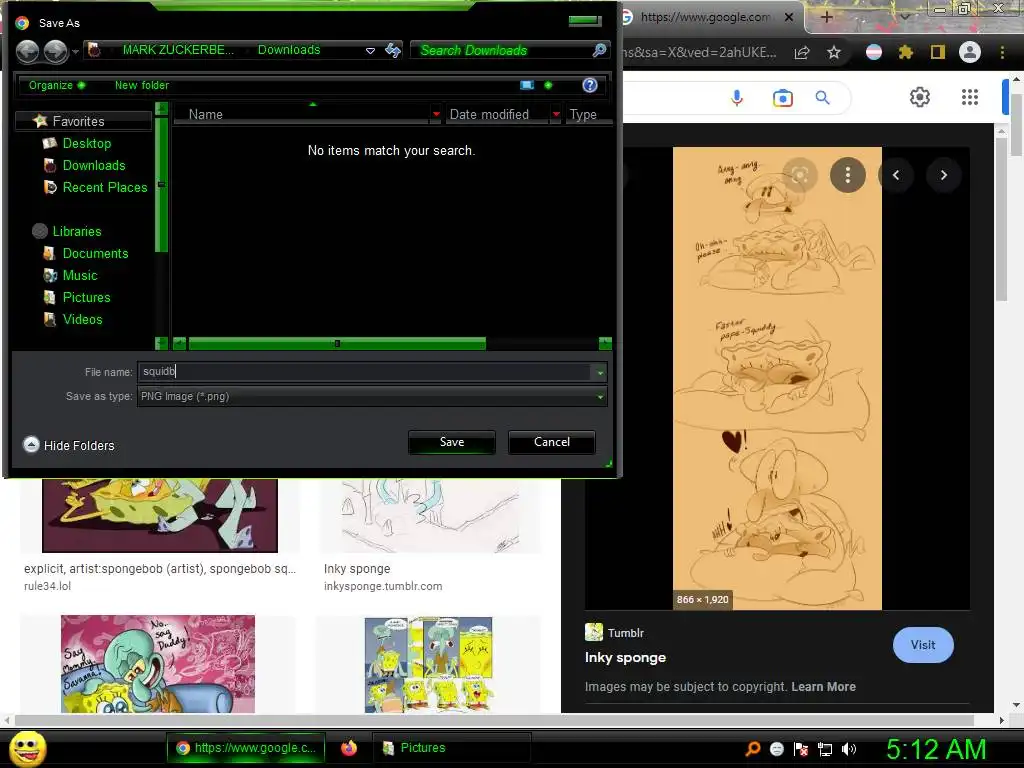The image size is (1024, 768).
Task: Open the Name column filter dropdown
Action: tap(436, 114)
